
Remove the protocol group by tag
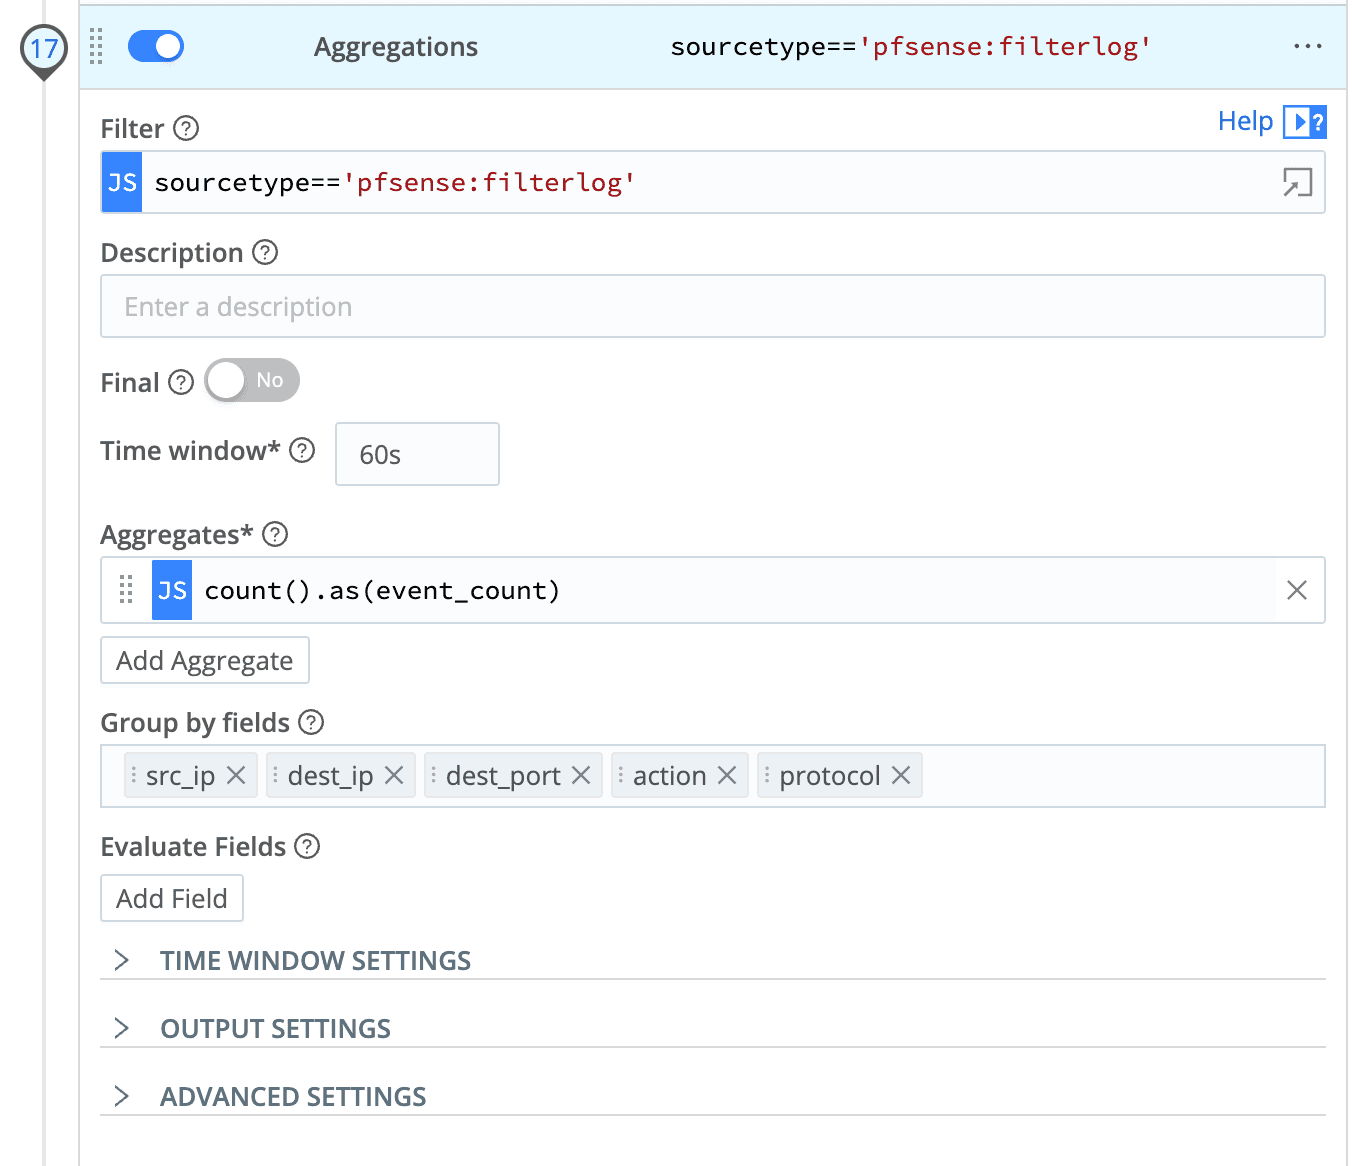tap(901, 776)
